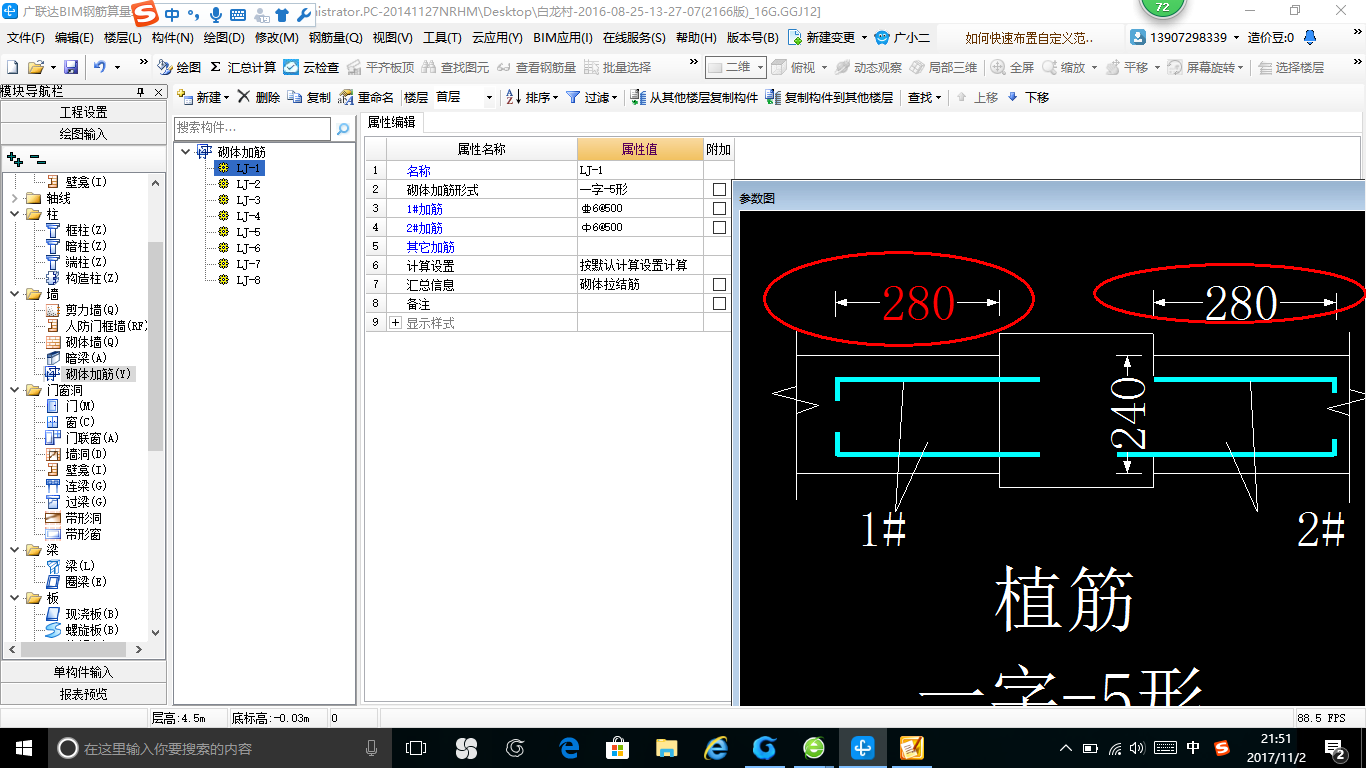Open the 钢筋量(Q) menu
This screenshot has width=1366, height=768.
point(335,38)
